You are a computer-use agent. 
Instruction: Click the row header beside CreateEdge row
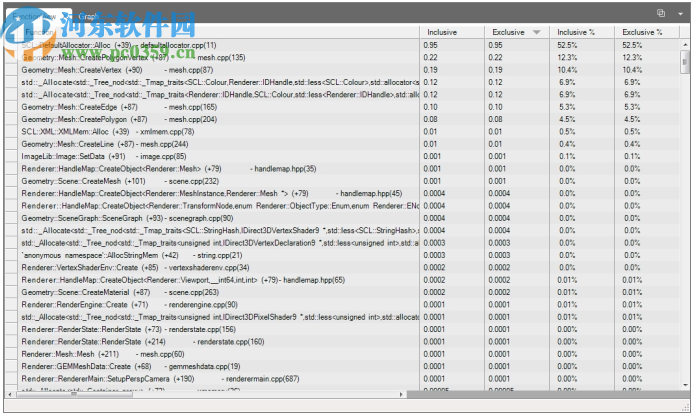[11, 107]
